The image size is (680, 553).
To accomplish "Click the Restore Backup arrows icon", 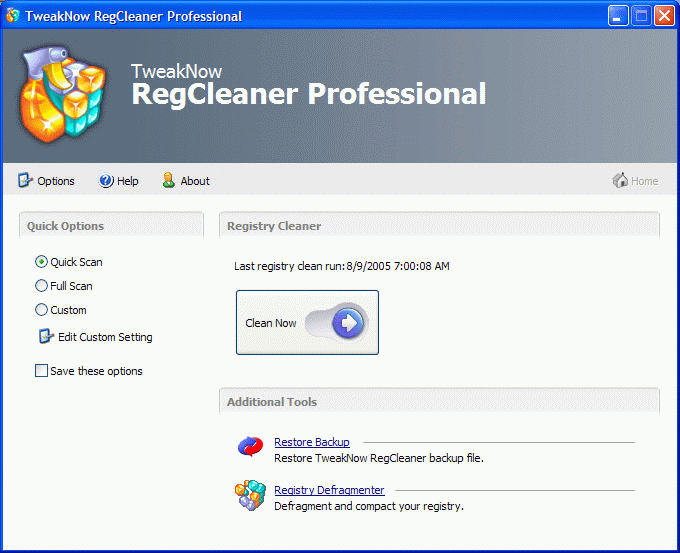I will point(250,446).
